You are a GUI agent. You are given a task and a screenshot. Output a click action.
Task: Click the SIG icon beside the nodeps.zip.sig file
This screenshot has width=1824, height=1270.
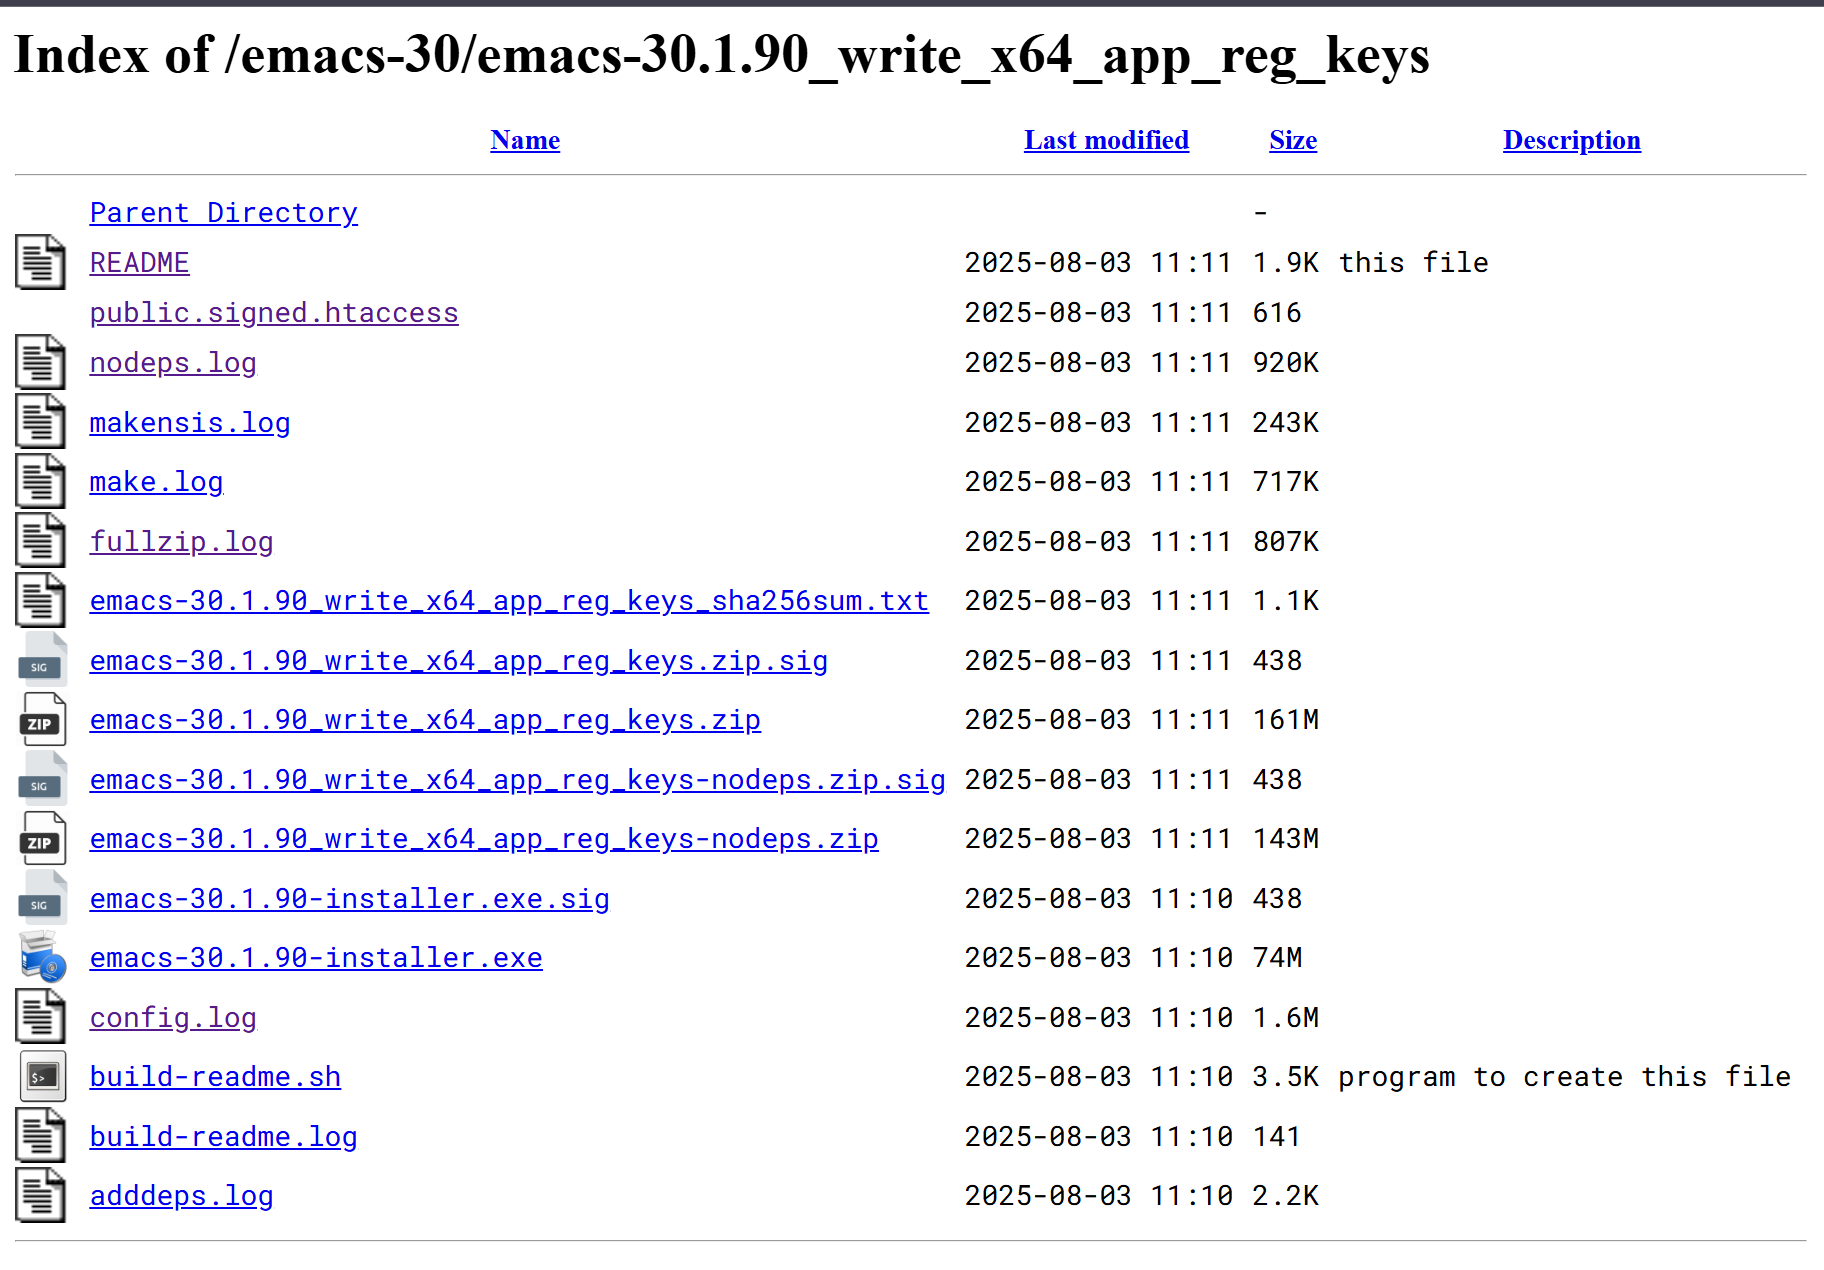pyautogui.click(x=41, y=779)
